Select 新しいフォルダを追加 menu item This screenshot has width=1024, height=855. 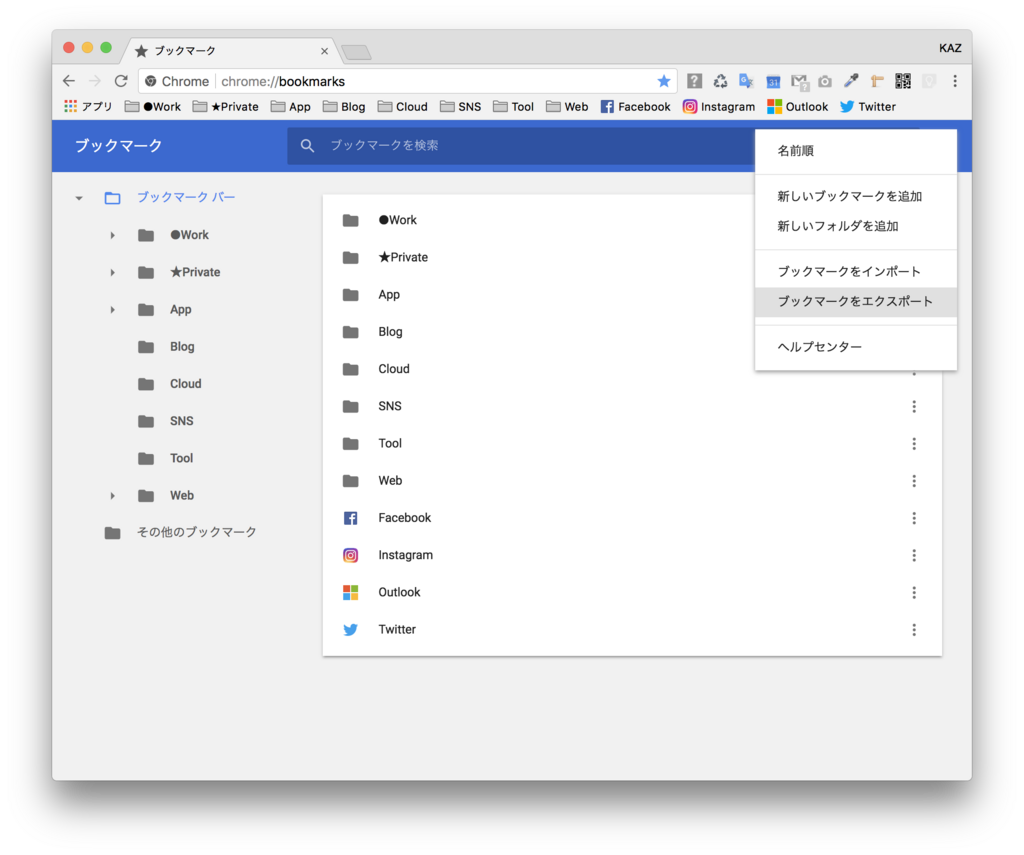pos(856,226)
